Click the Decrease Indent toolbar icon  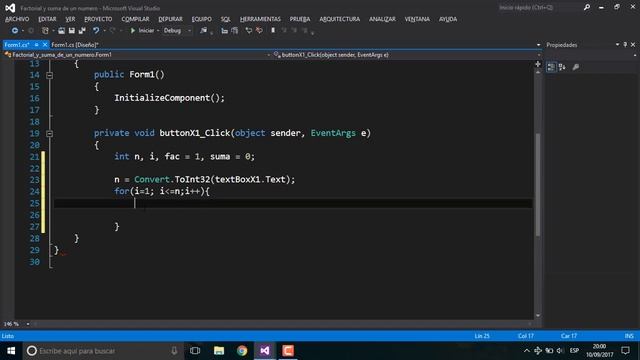click(x=224, y=31)
